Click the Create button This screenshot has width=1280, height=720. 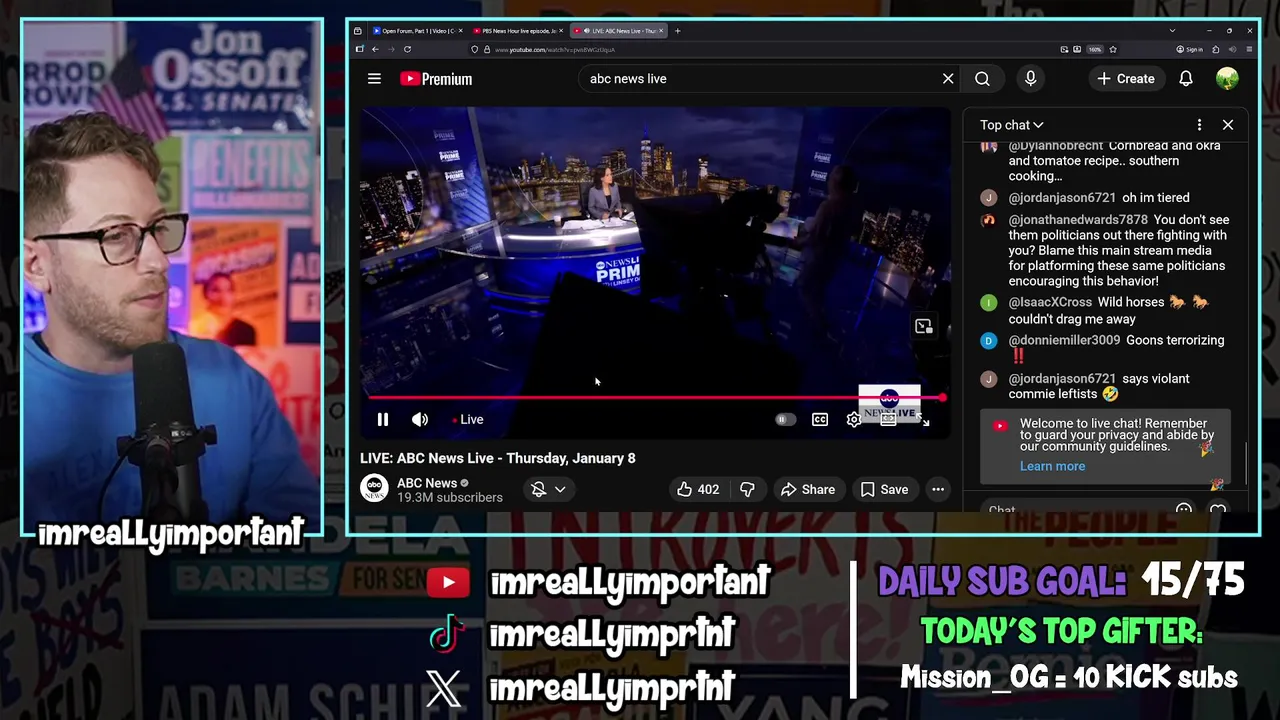tap(1126, 79)
